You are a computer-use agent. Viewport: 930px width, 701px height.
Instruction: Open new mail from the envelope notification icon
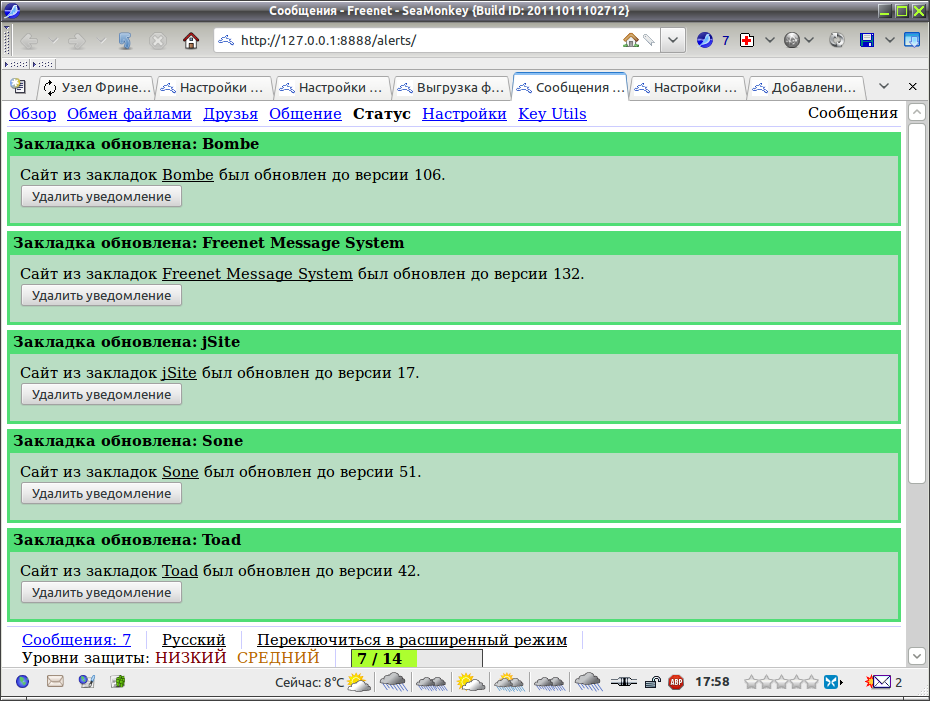pyautogui.click(x=878, y=682)
